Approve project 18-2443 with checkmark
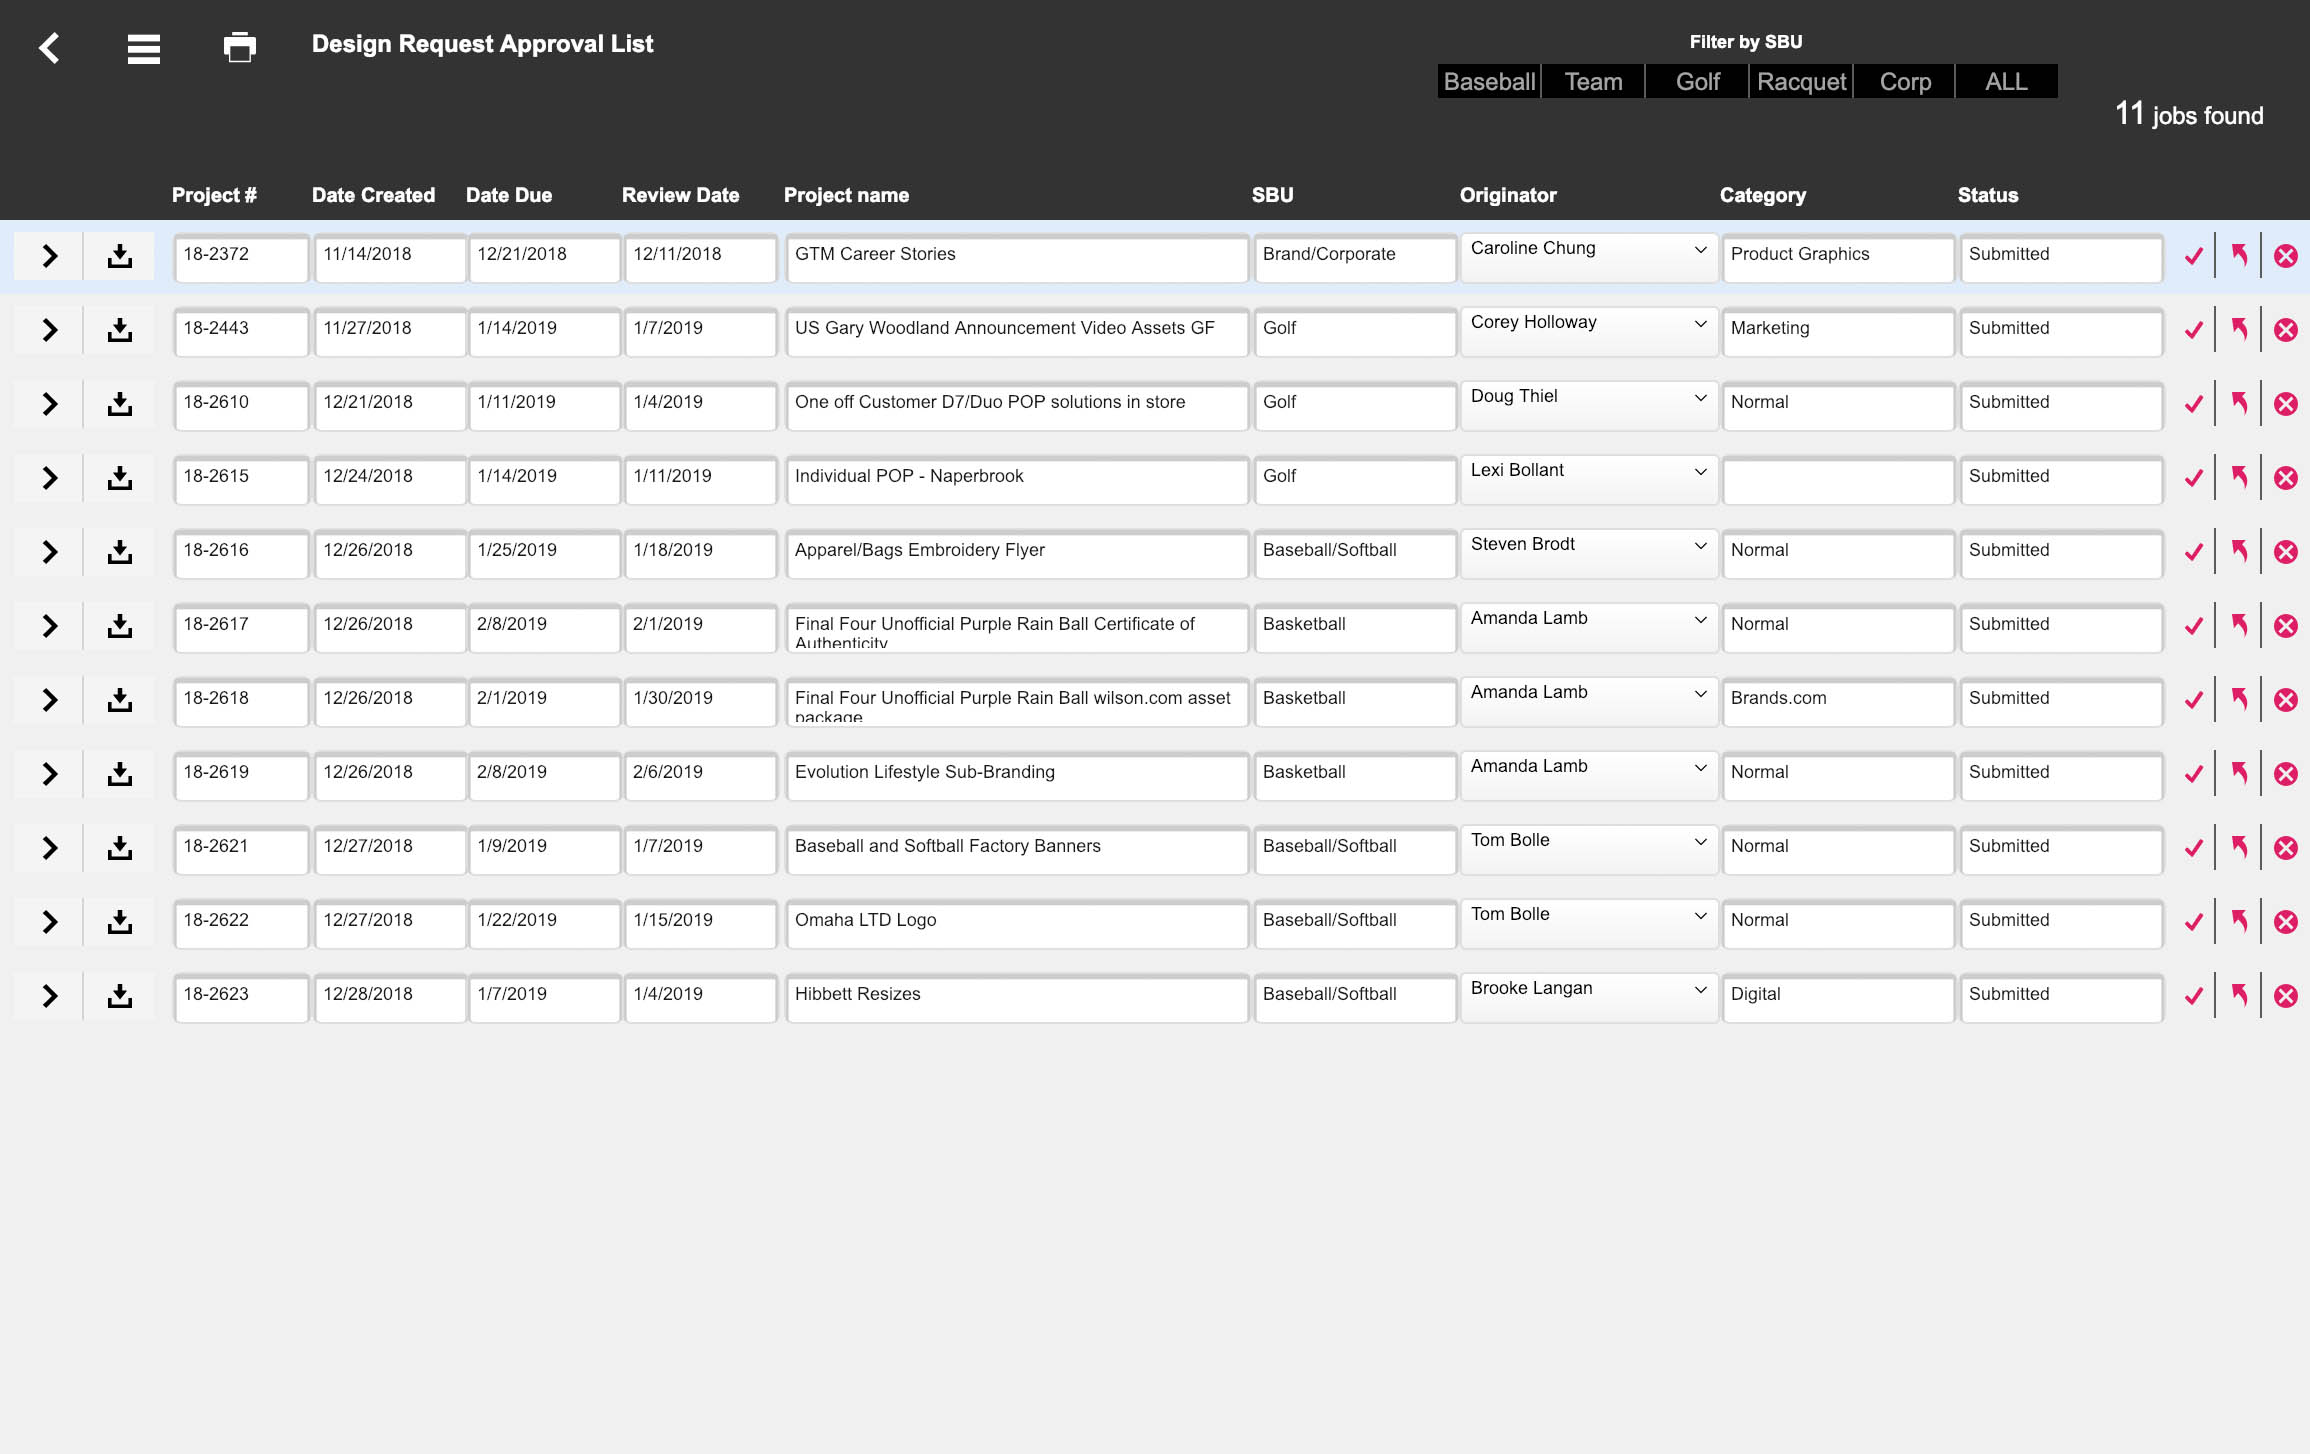The width and height of the screenshot is (2310, 1454). click(2194, 330)
